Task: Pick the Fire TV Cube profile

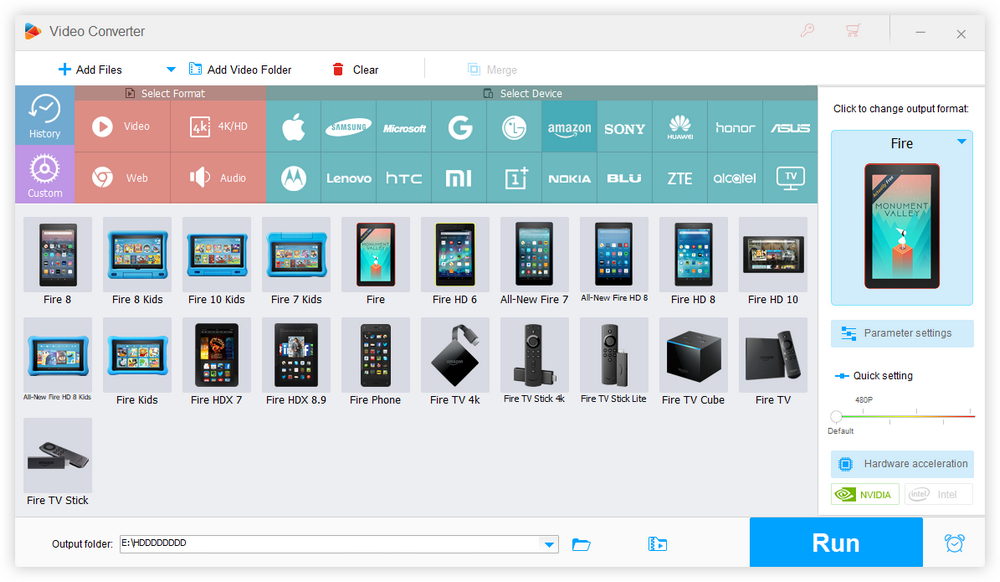Action: click(693, 362)
